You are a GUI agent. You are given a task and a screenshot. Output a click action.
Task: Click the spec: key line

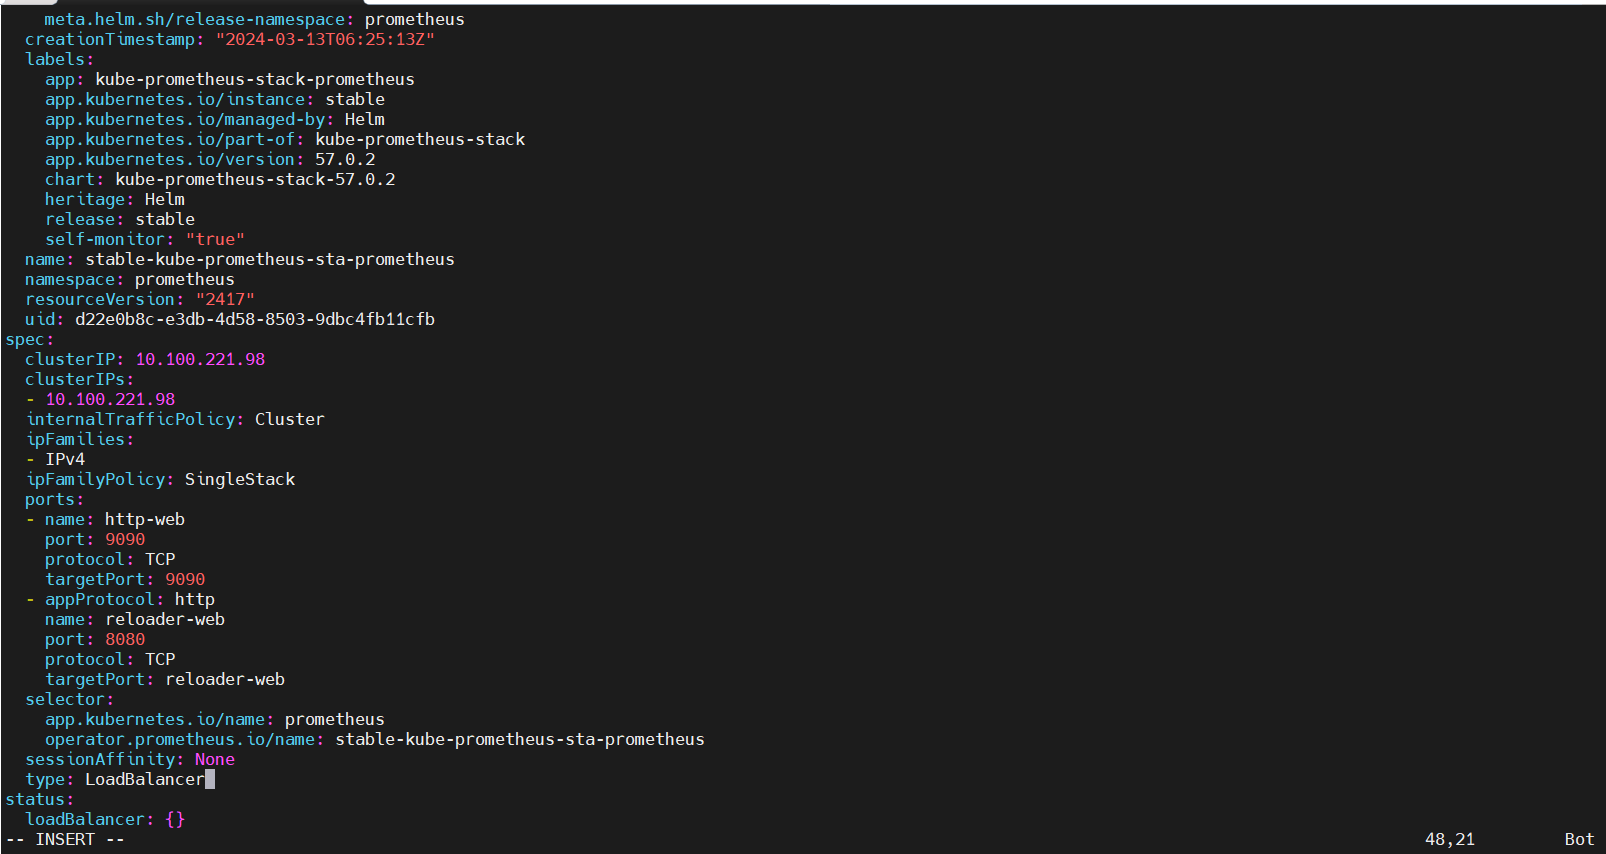[x=30, y=339]
